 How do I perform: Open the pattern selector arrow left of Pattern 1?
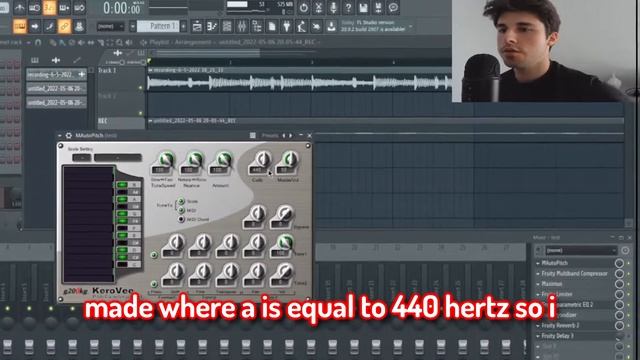point(133,27)
